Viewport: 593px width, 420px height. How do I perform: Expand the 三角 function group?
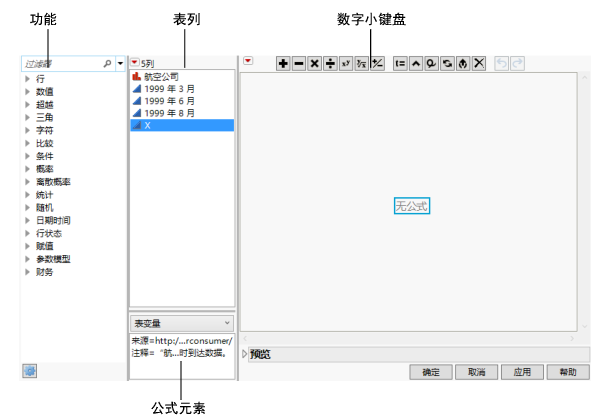(x=27, y=117)
